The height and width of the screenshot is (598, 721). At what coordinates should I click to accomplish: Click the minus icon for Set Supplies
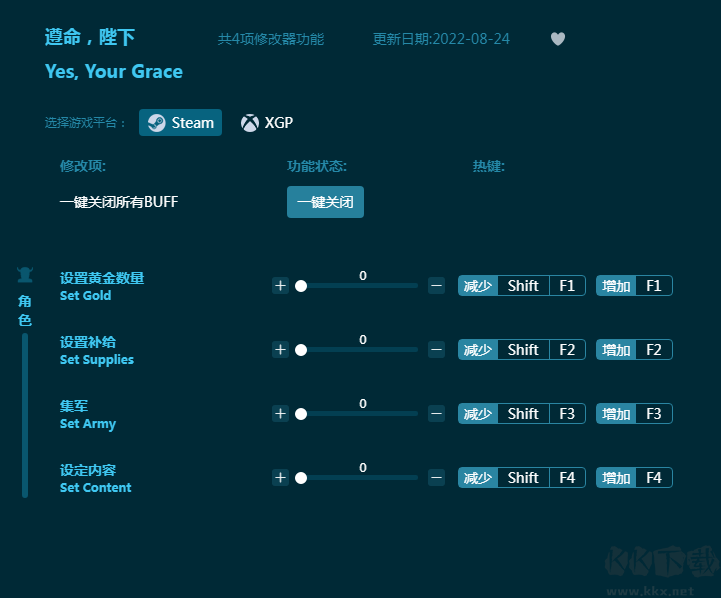click(436, 350)
